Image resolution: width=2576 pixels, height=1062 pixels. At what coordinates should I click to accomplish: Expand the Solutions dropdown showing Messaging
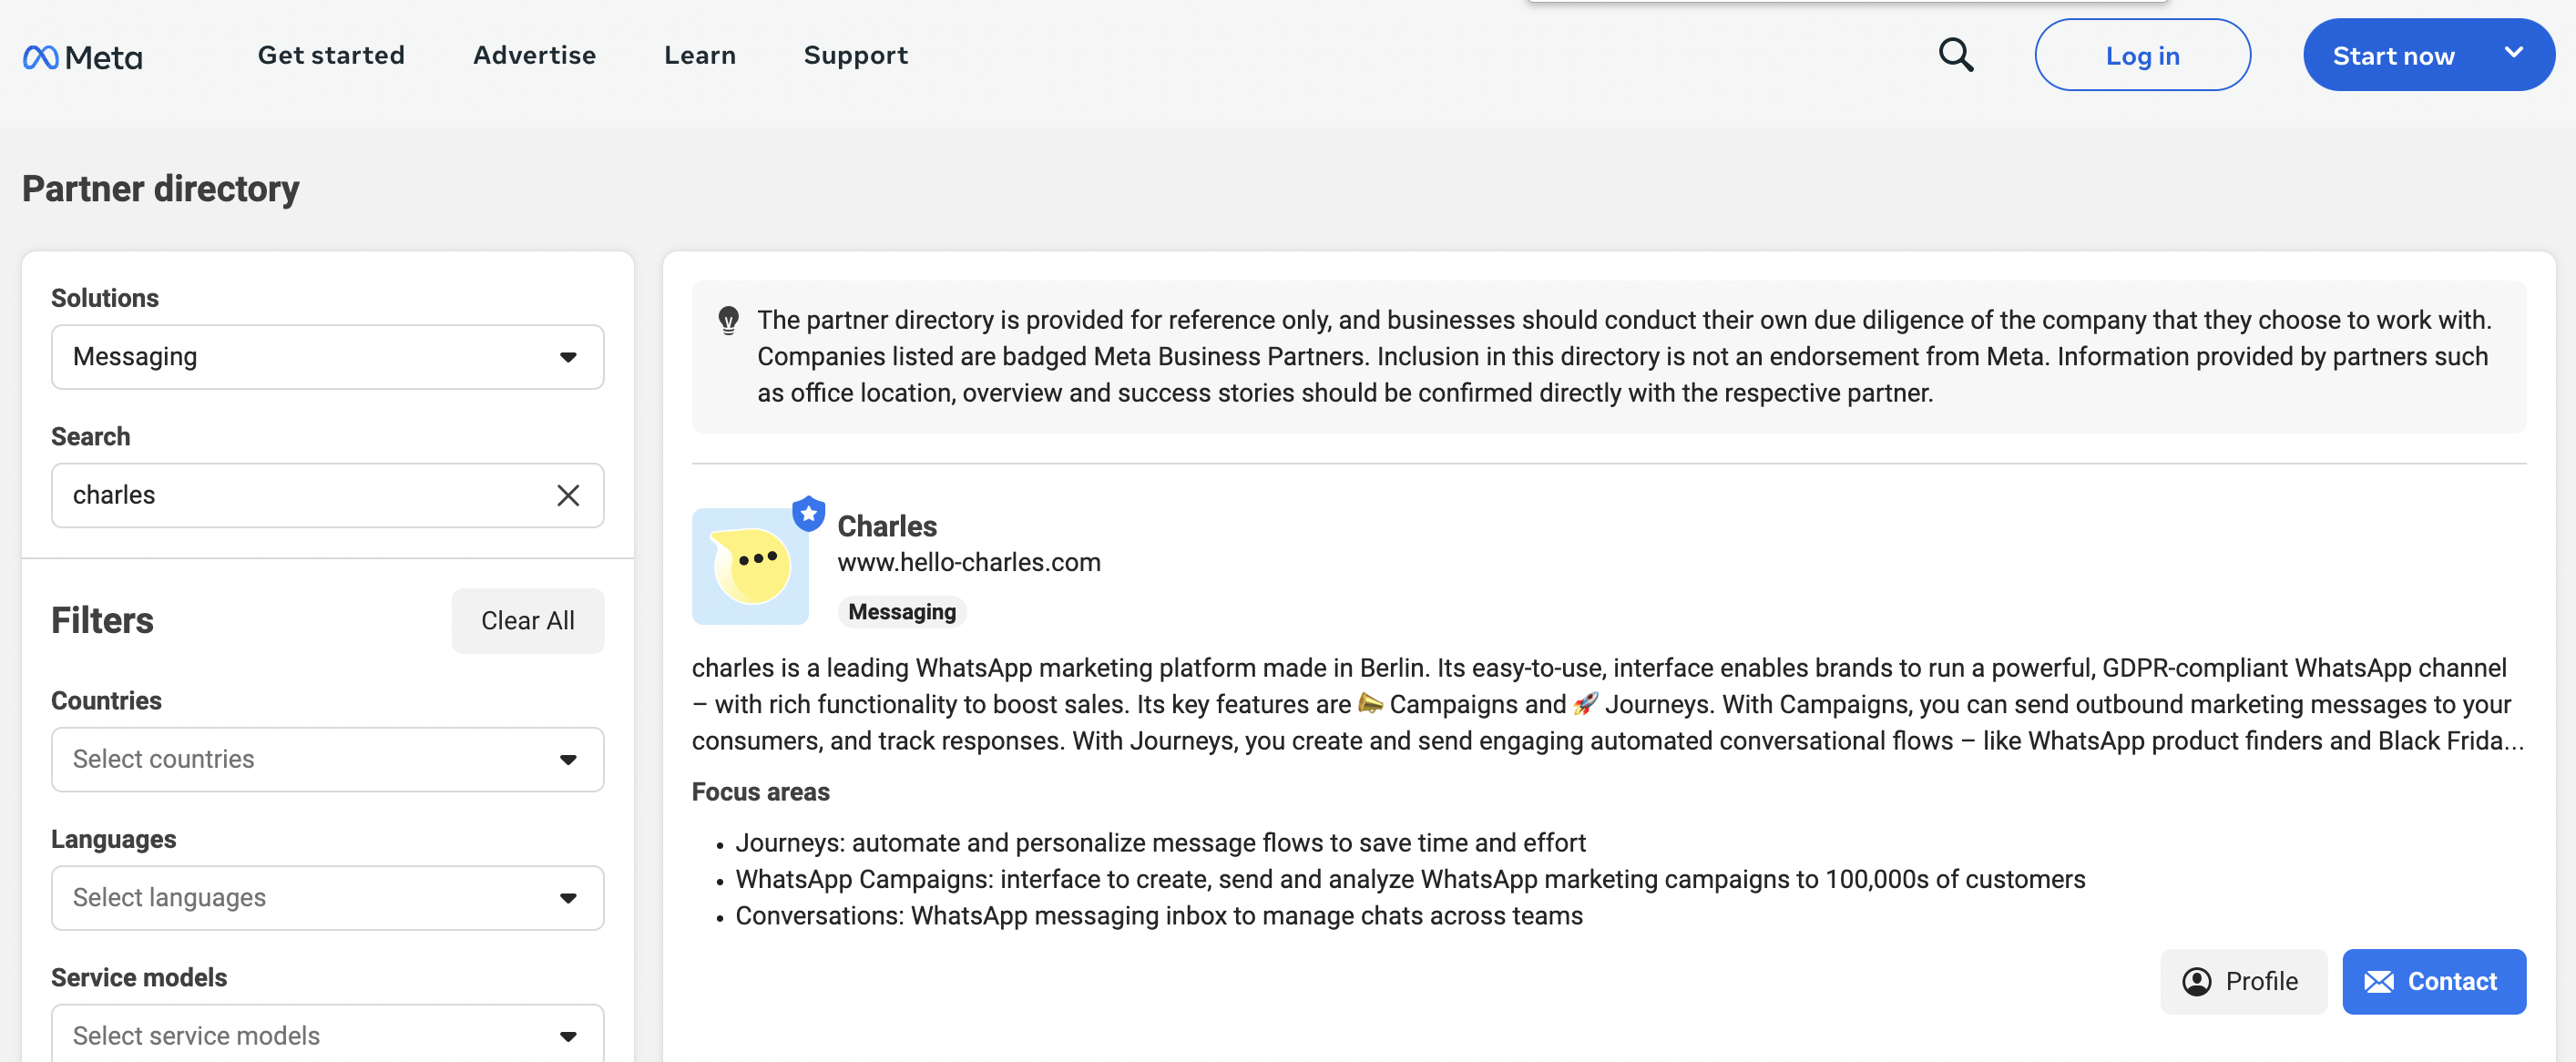327,356
